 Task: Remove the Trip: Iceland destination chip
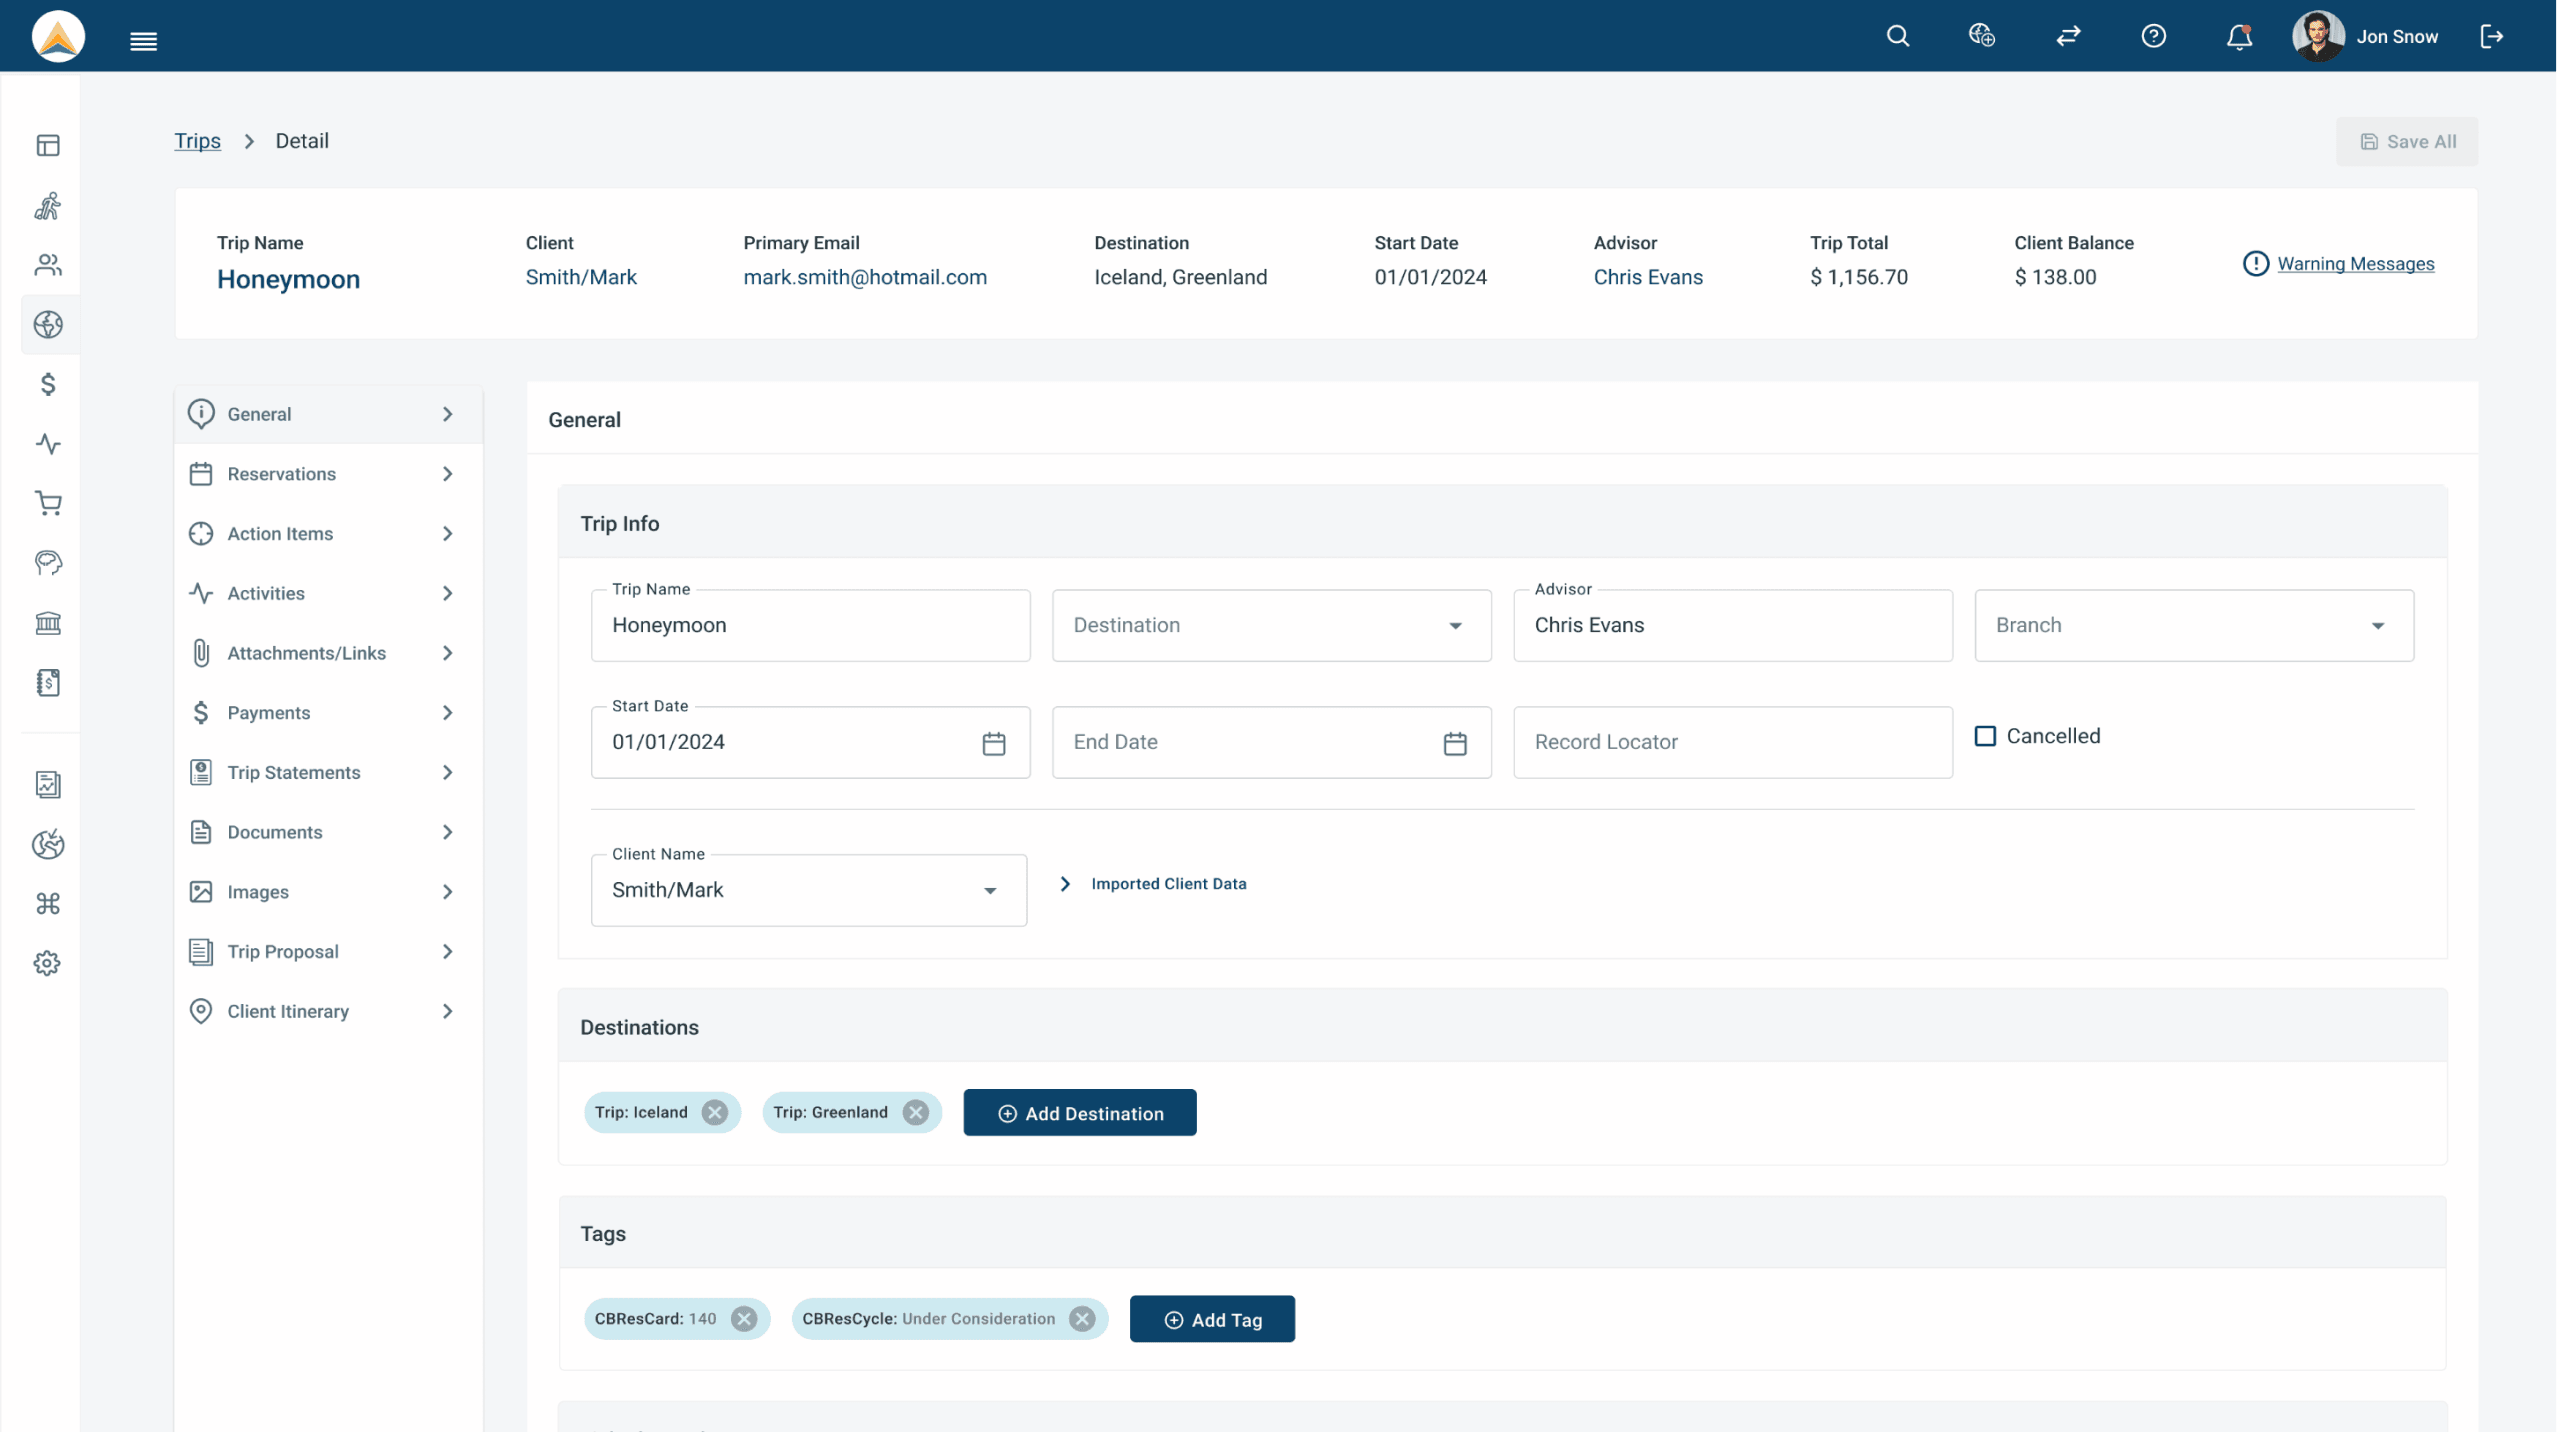coord(714,1113)
